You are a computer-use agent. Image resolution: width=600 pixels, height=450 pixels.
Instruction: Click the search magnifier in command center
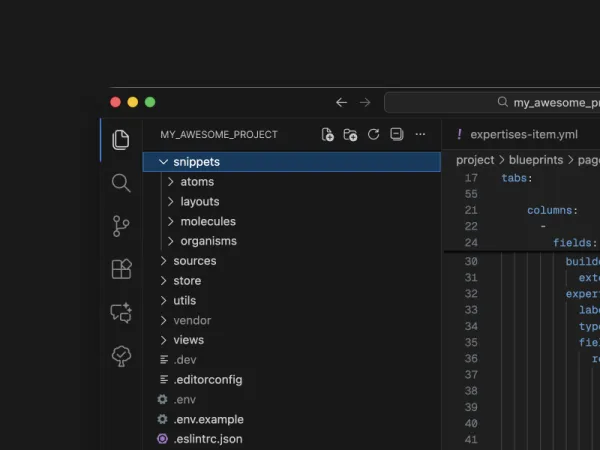tap(502, 102)
